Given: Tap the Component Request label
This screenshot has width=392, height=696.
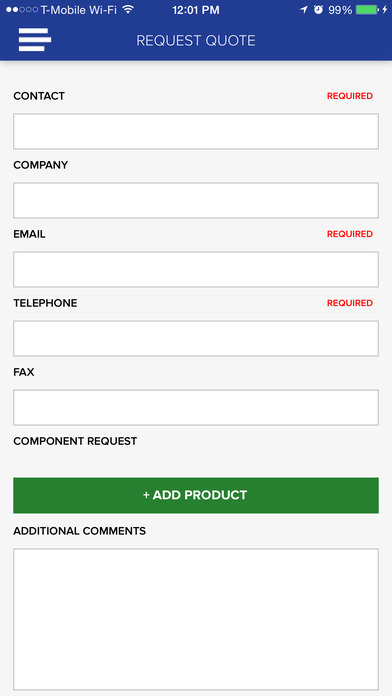Looking at the screenshot, I should pyautogui.click(x=75, y=441).
